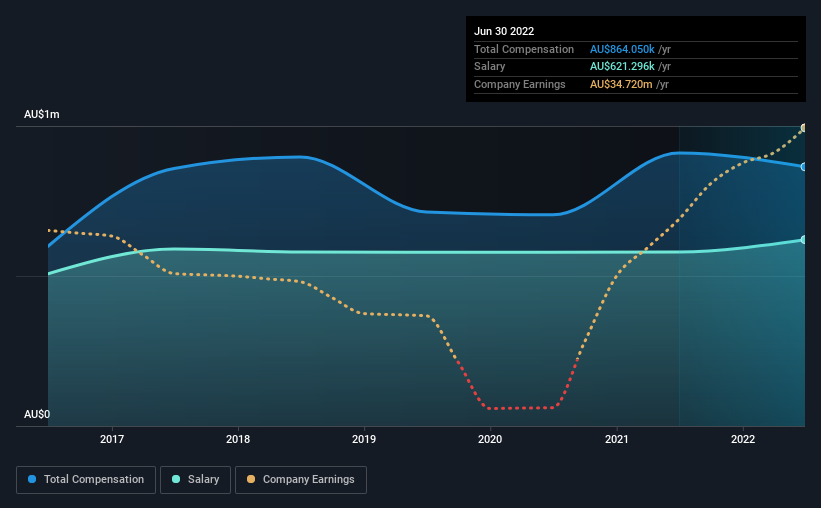This screenshot has width=821, height=508.
Task: Click the 2020 x-axis label
Action: [490, 439]
